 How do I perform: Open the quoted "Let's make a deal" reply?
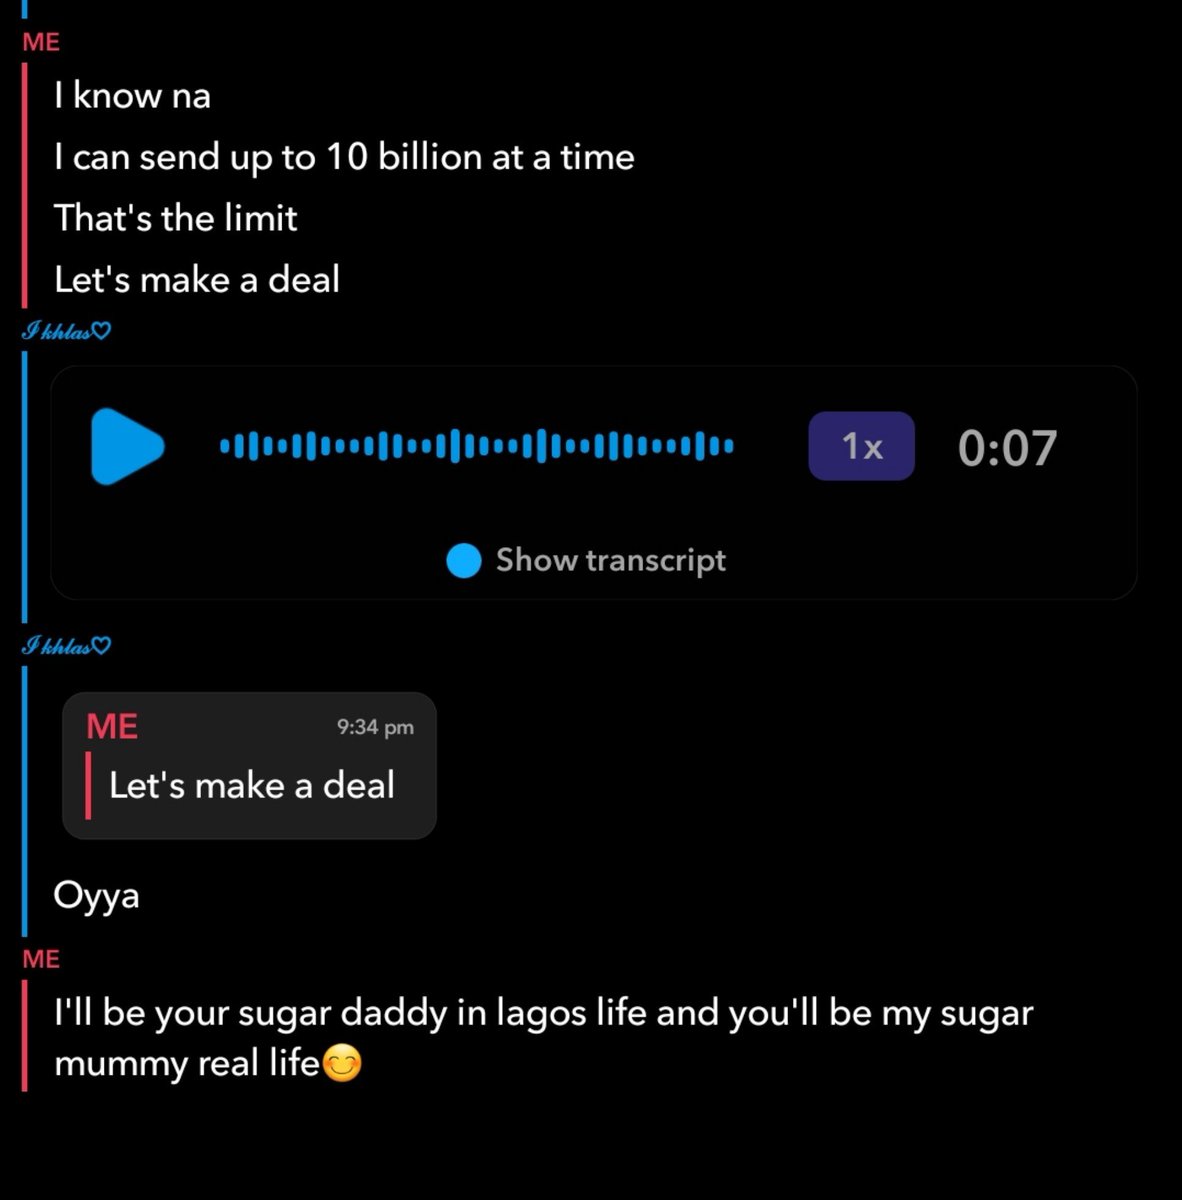click(x=249, y=766)
